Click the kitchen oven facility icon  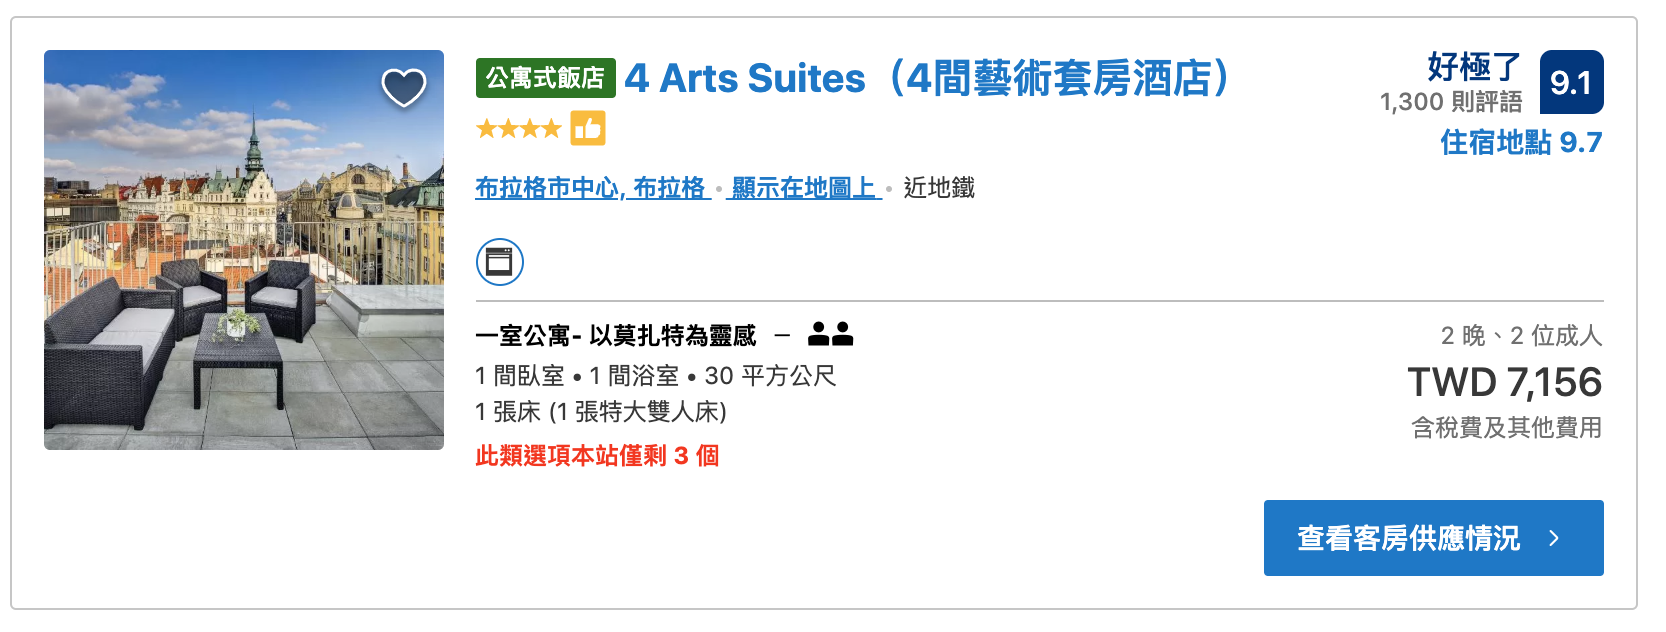pos(500,262)
